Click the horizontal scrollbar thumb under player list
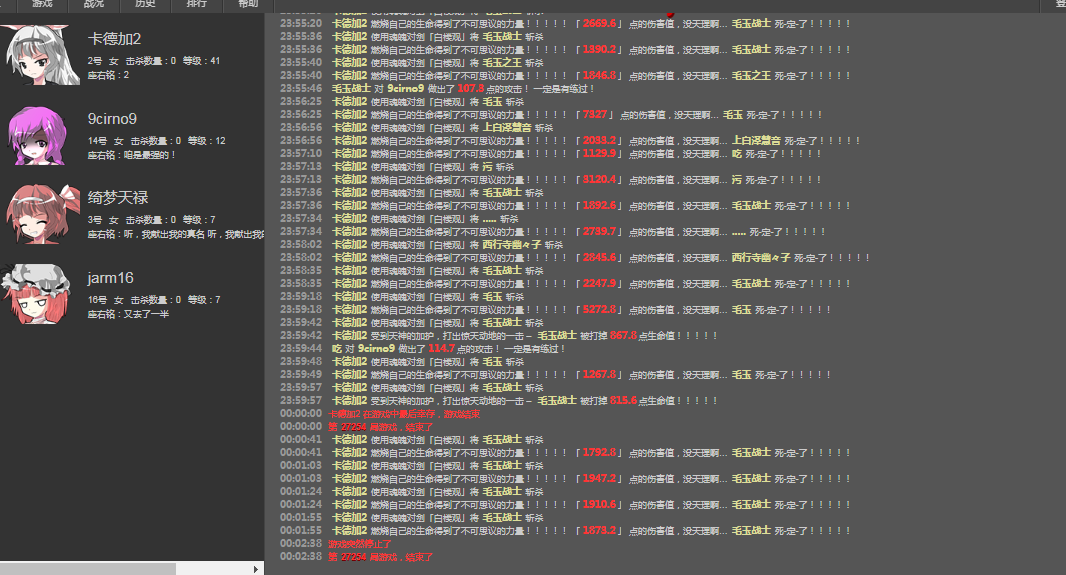The width and height of the screenshot is (1066, 575). pyautogui.click(x=88, y=569)
